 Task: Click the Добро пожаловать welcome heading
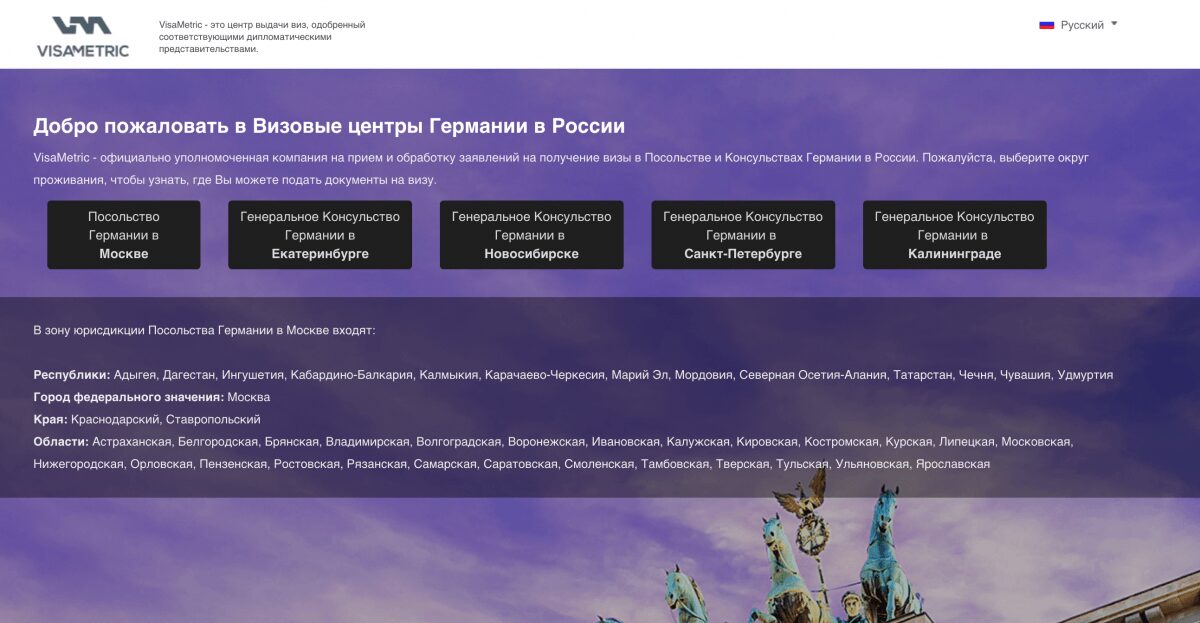point(329,126)
